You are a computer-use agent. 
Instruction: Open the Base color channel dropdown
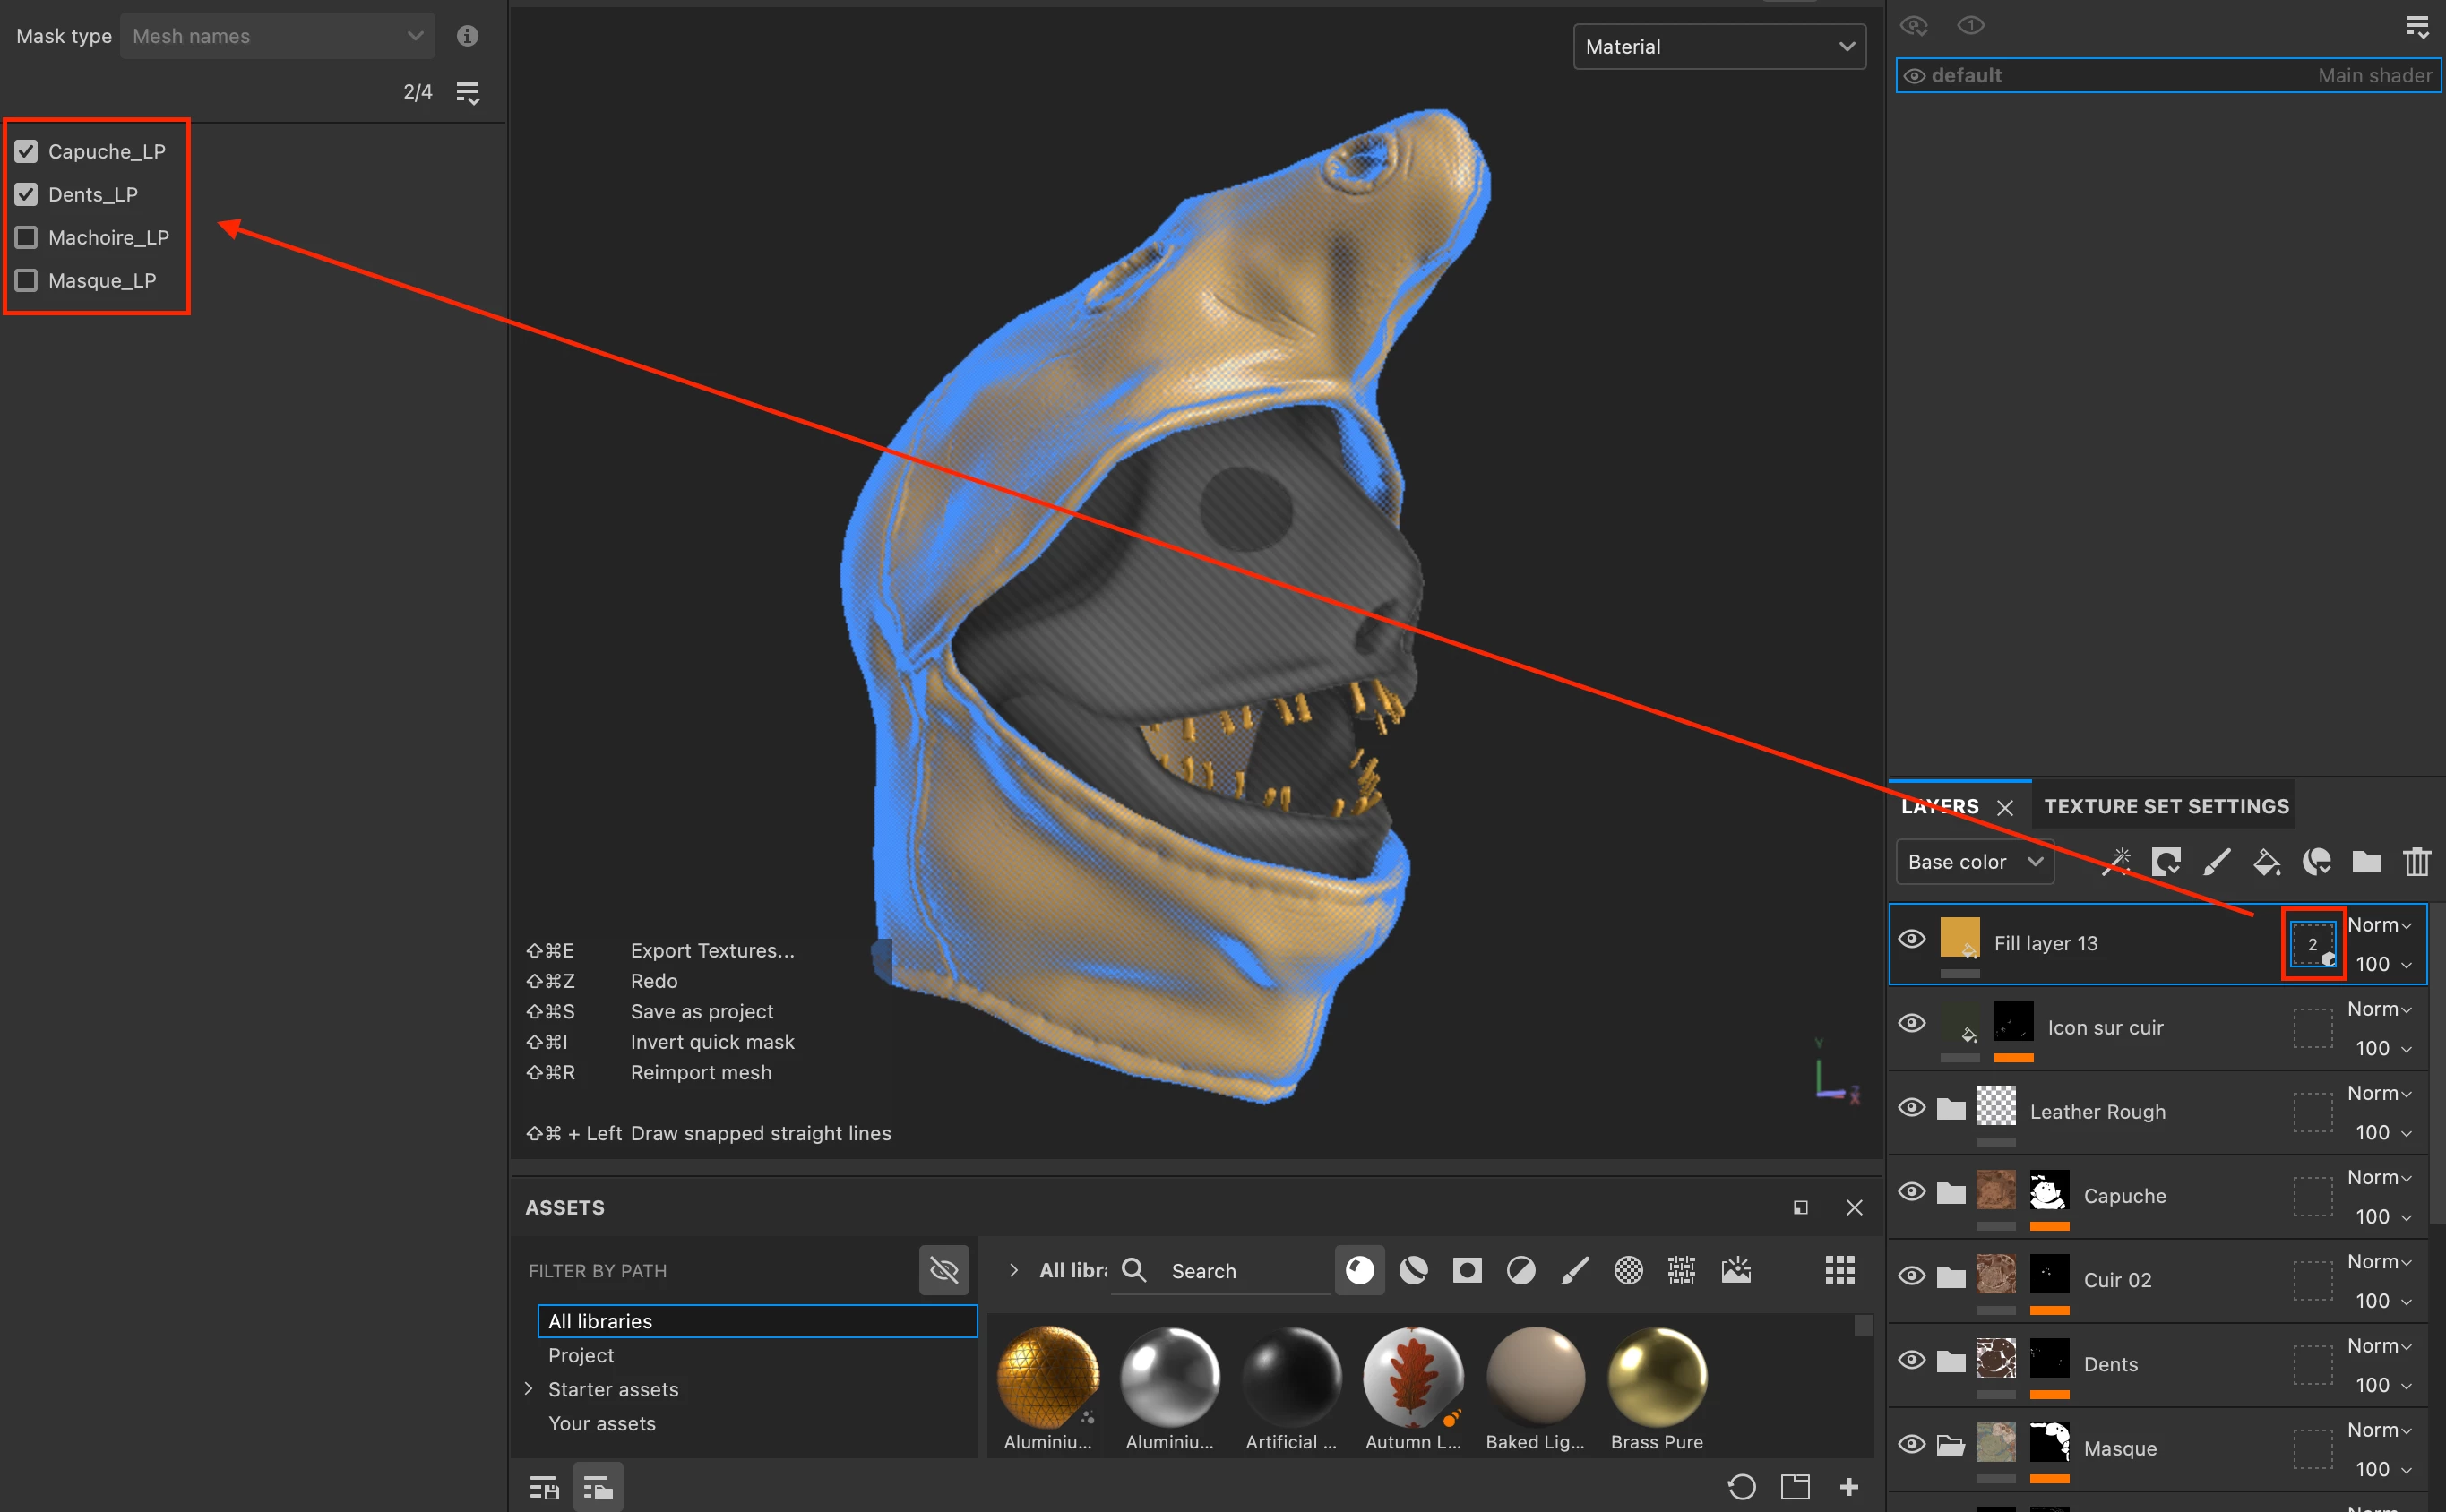1974,862
